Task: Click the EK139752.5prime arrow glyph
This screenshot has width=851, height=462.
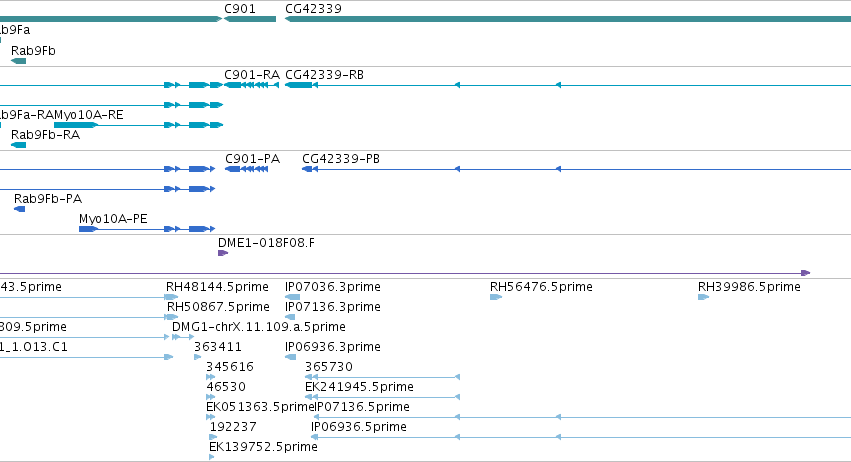Action: (x=212, y=457)
